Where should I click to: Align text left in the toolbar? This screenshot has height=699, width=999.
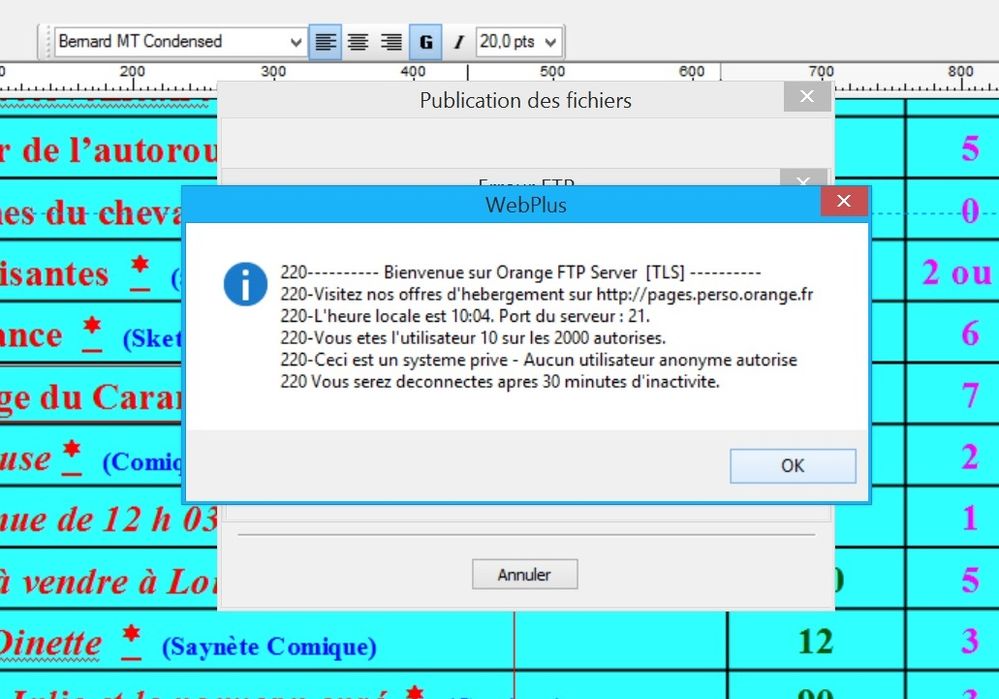(325, 42)
